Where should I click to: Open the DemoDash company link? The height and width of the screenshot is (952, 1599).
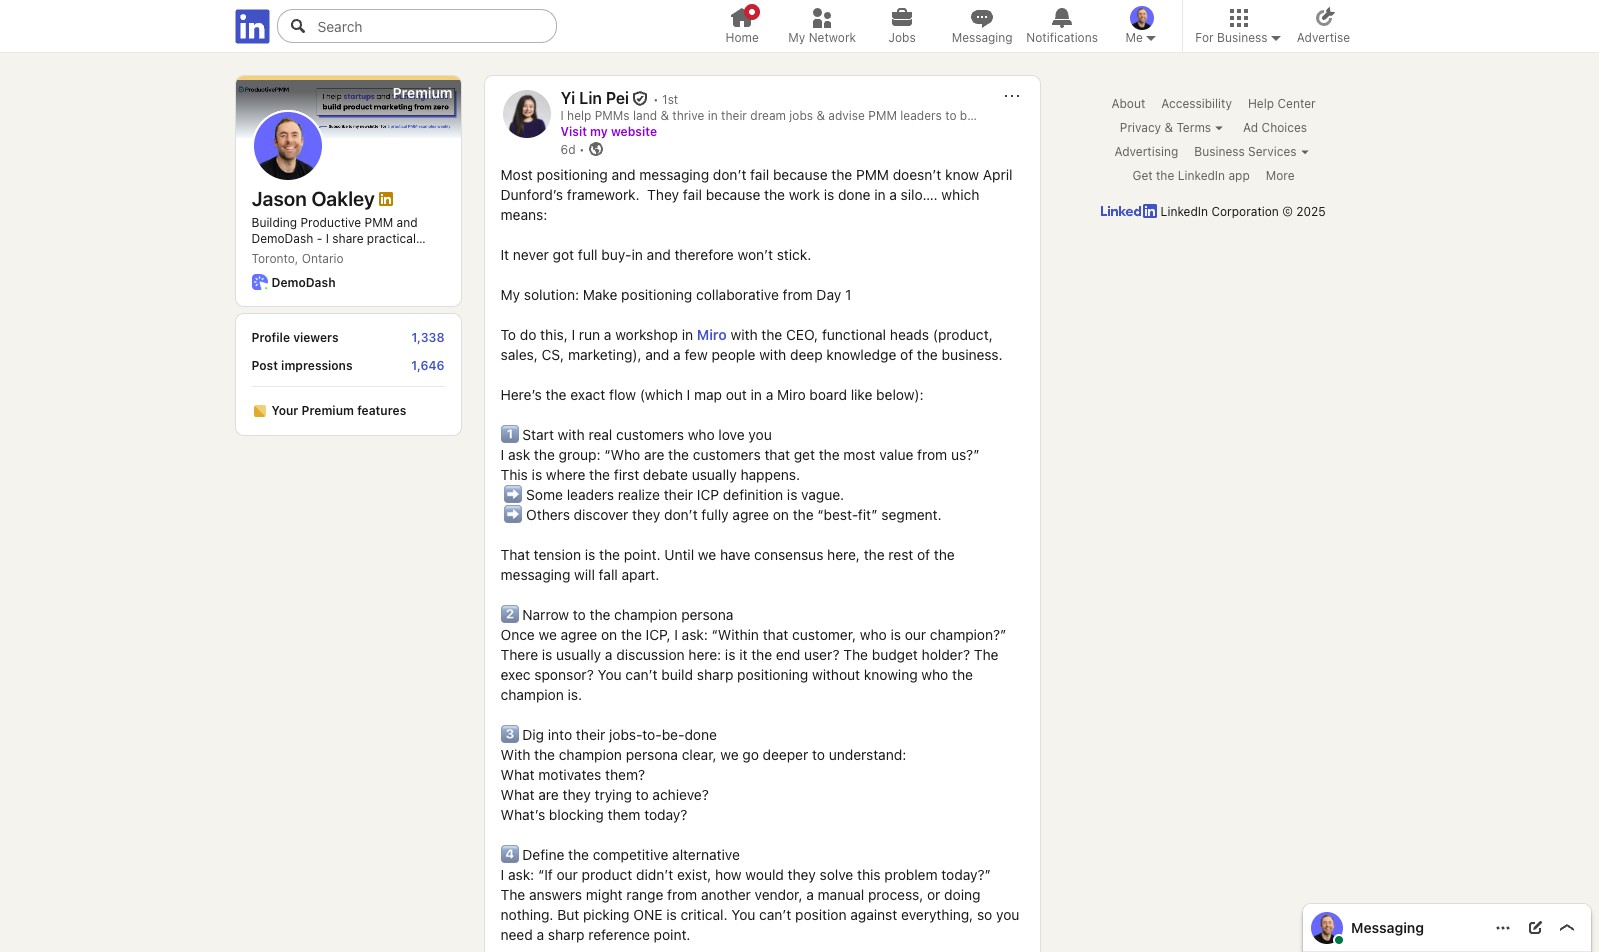(294, 283)
